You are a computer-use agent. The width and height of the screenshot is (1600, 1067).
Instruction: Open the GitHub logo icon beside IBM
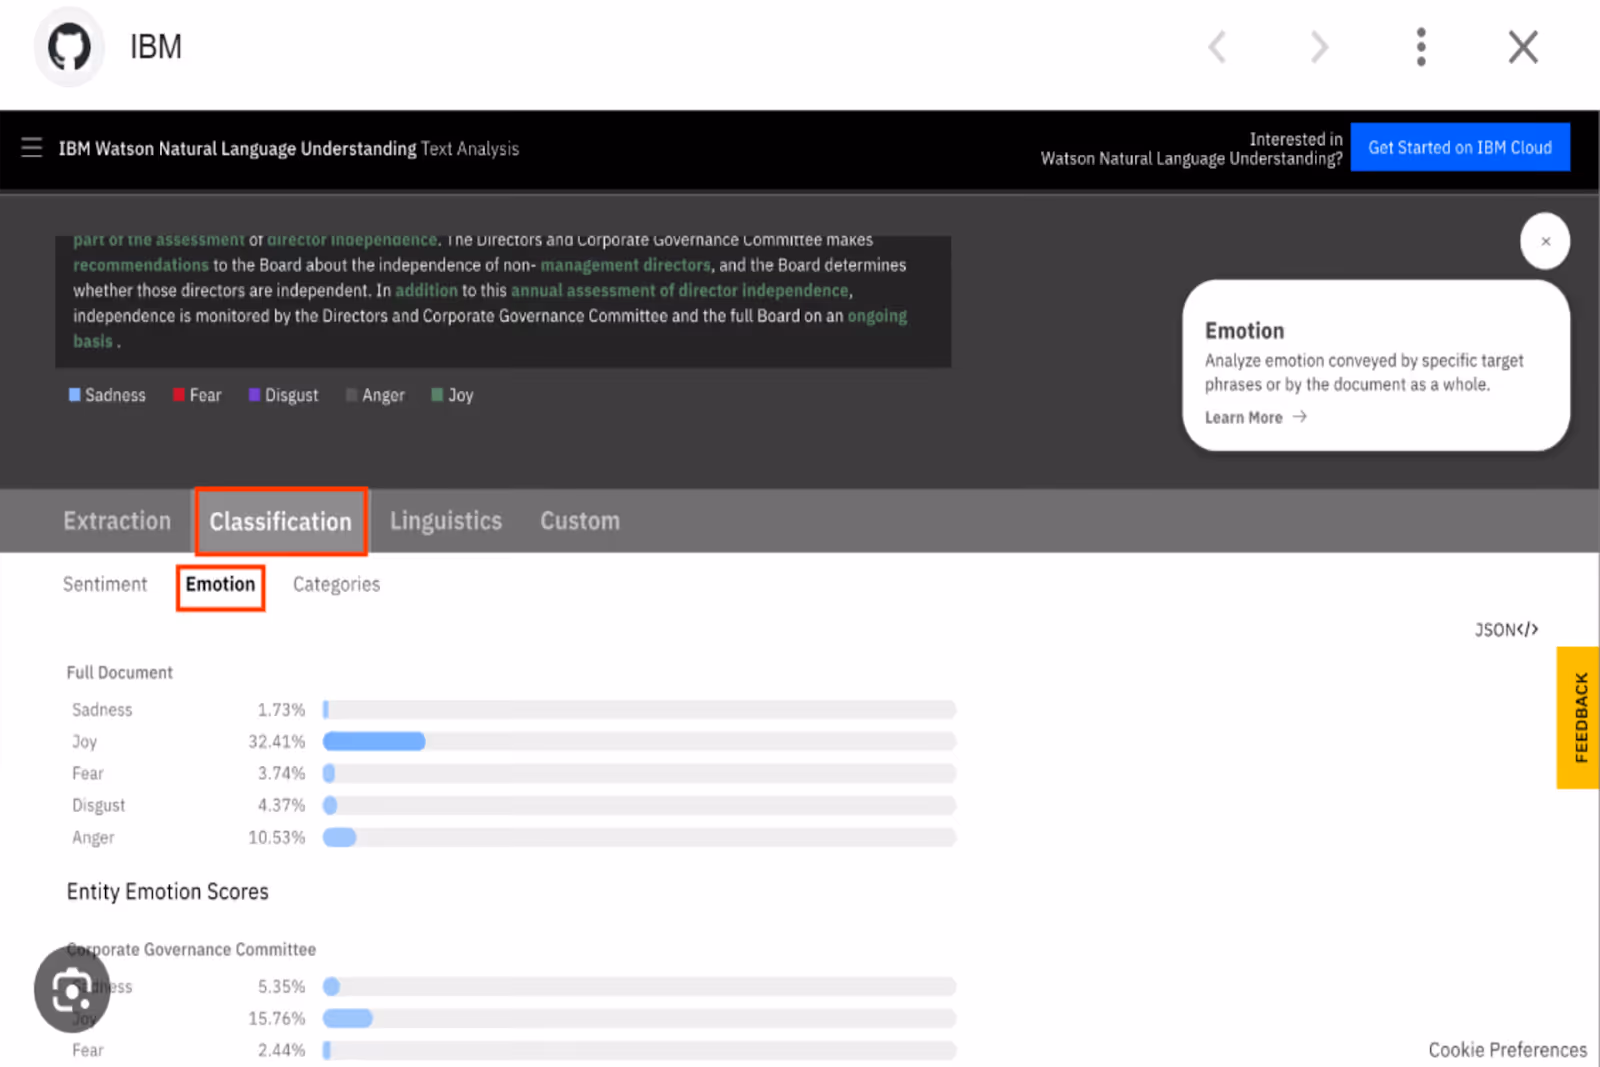click(x=69, y=47)
